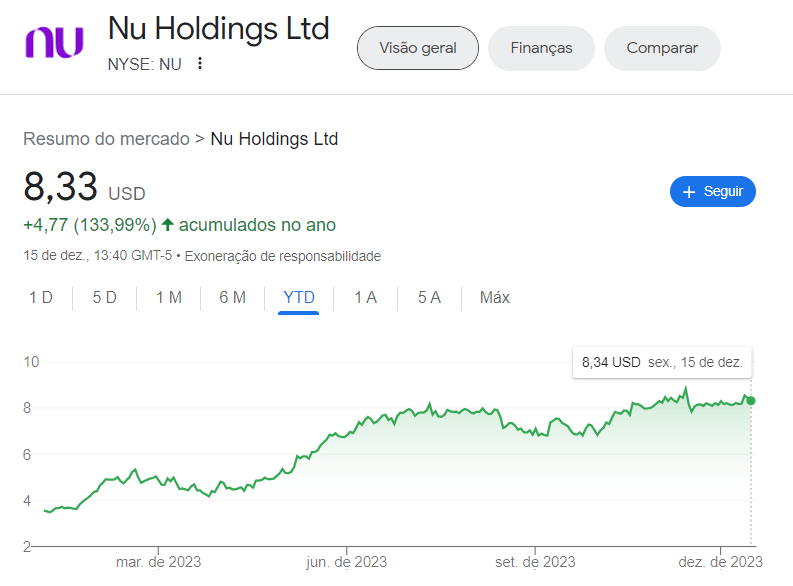Image resolution: width=793 pixels, height=586 pixels.
Task: Open the Exoneração de responsabilidade link
Action: coord(283,256)
